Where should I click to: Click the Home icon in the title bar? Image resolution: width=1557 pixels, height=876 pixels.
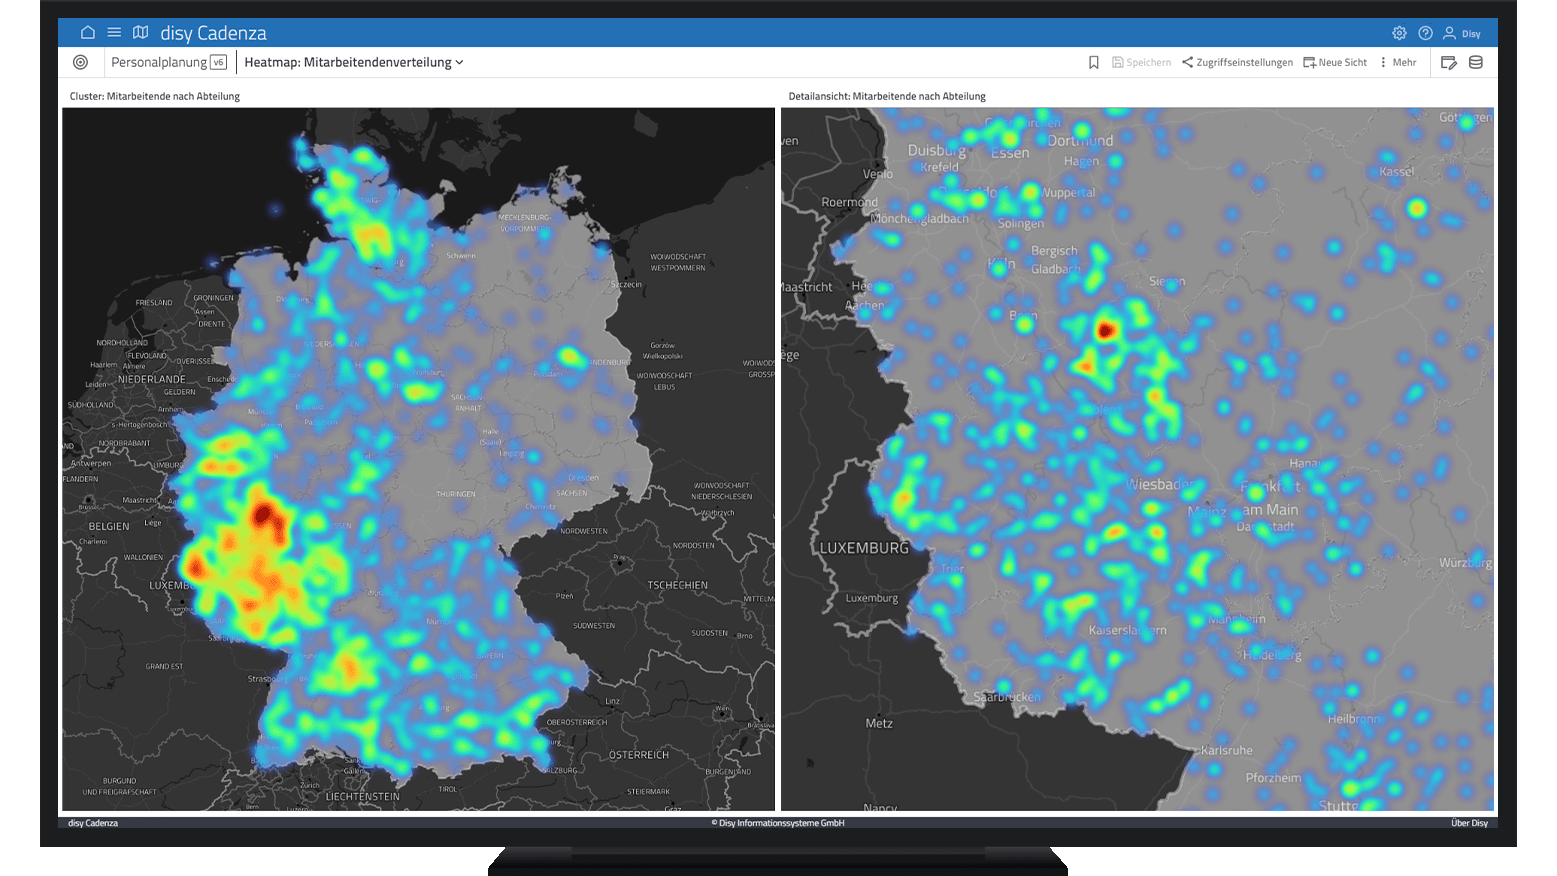pyautogui.click(x=87, y=32)
